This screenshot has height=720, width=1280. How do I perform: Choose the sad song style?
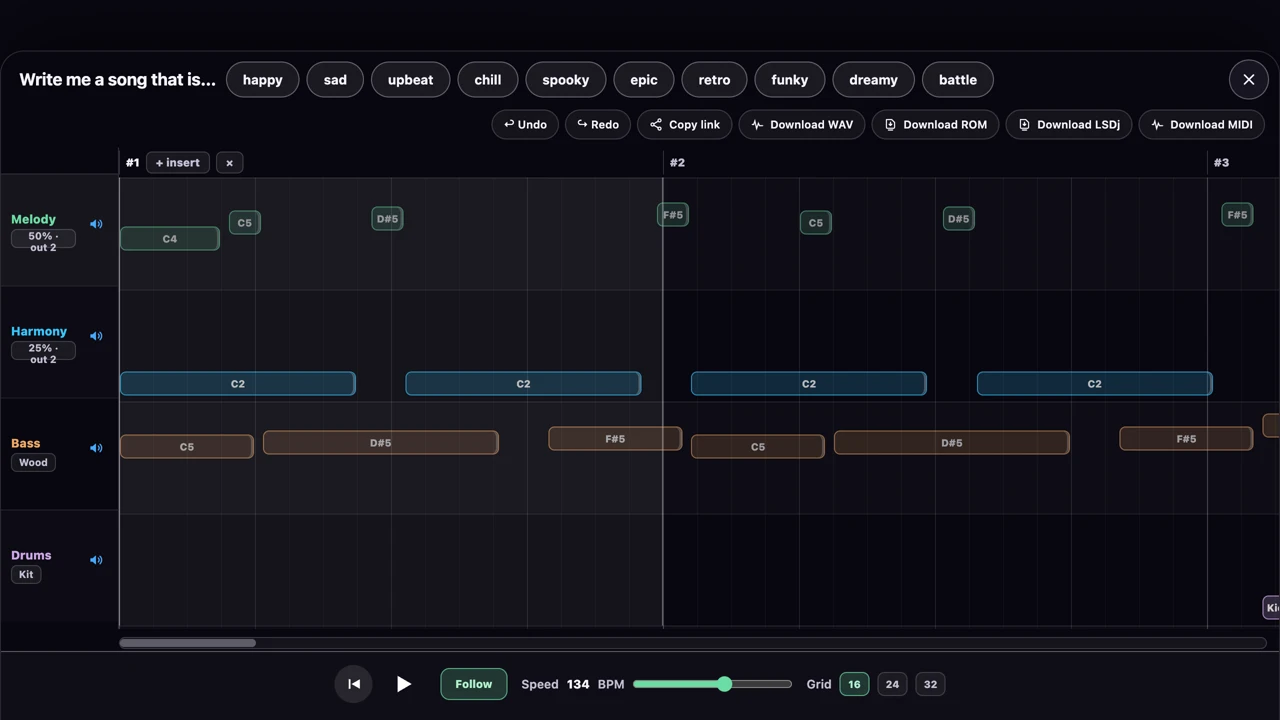335,80
